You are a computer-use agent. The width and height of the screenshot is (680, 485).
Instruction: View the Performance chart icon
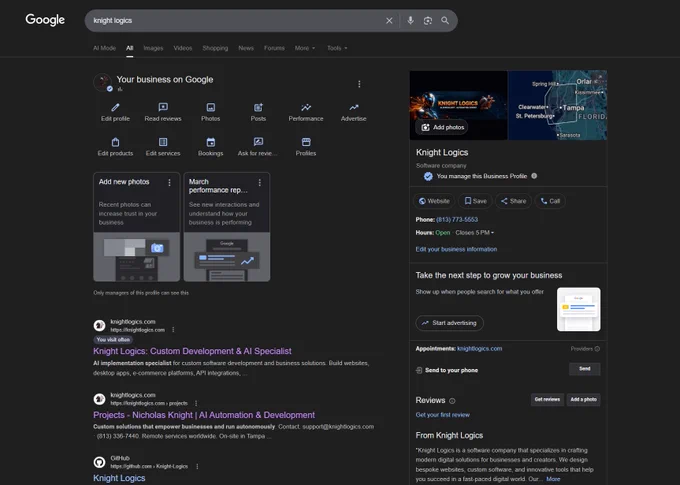(x=306, y=107)
